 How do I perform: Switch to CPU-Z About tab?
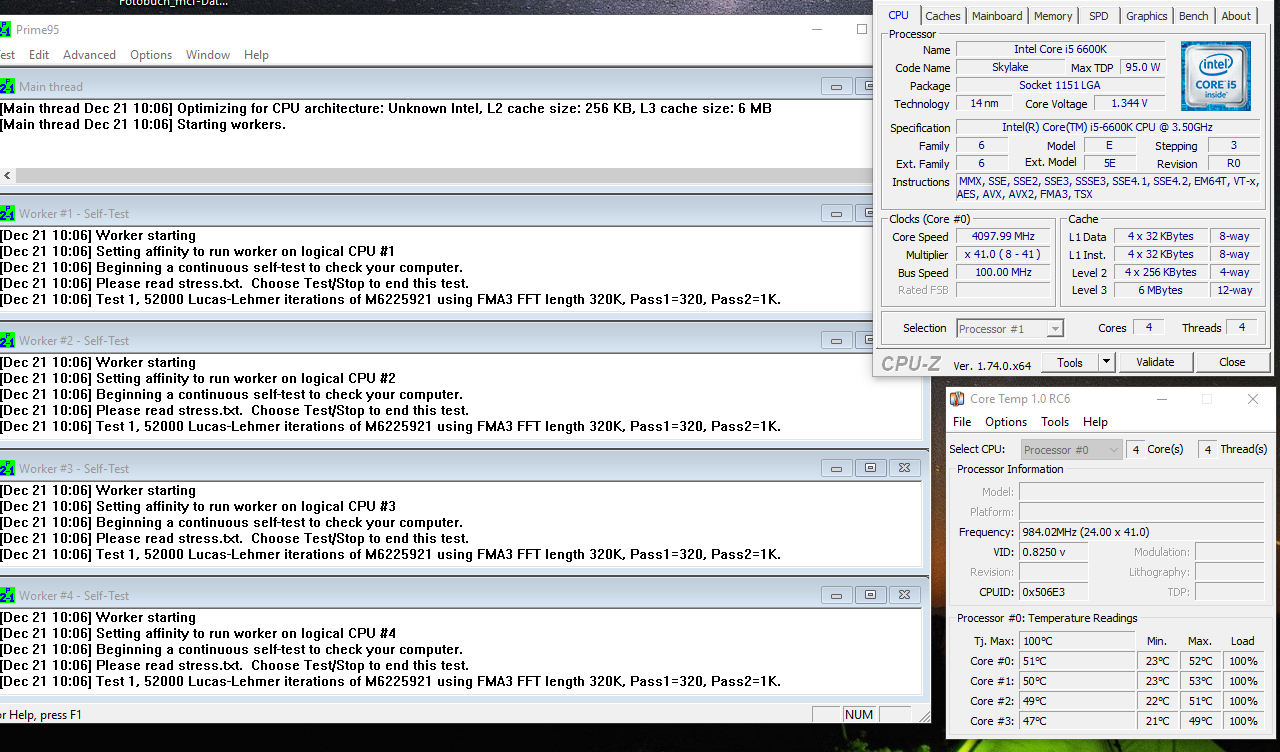click(x=1235, y=16)
